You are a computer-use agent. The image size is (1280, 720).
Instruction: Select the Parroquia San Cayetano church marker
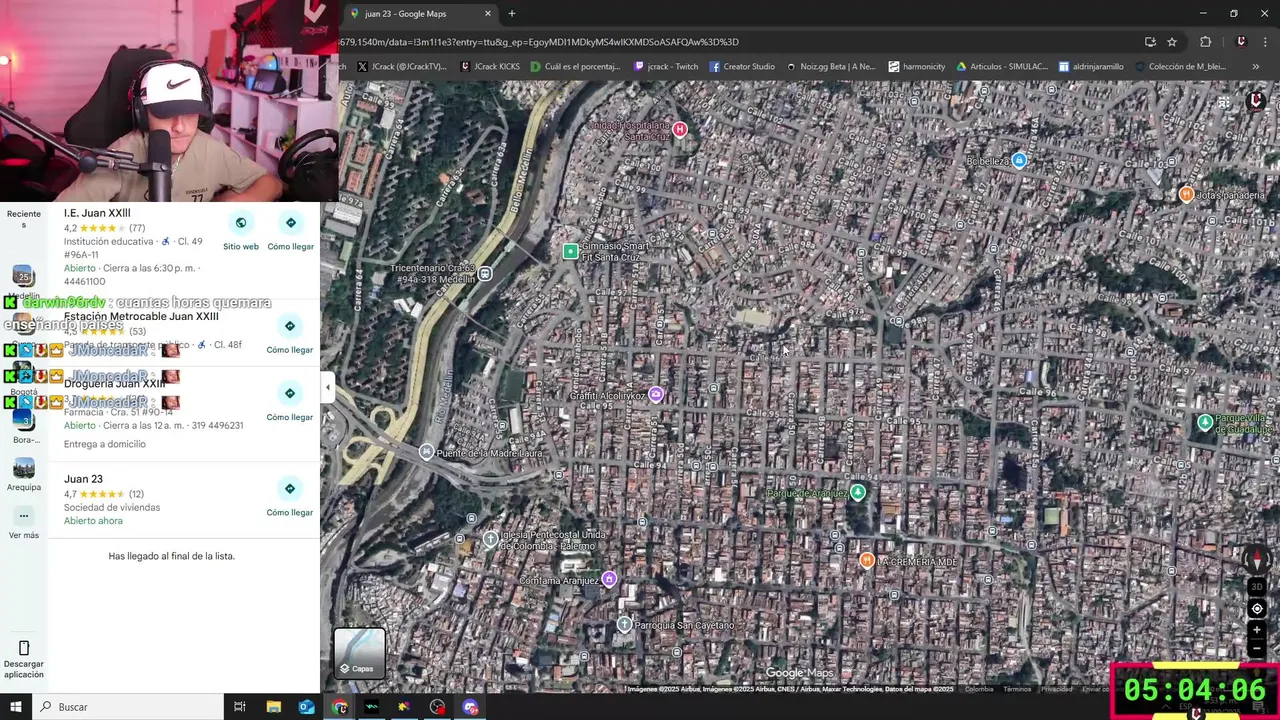(624, 625)
